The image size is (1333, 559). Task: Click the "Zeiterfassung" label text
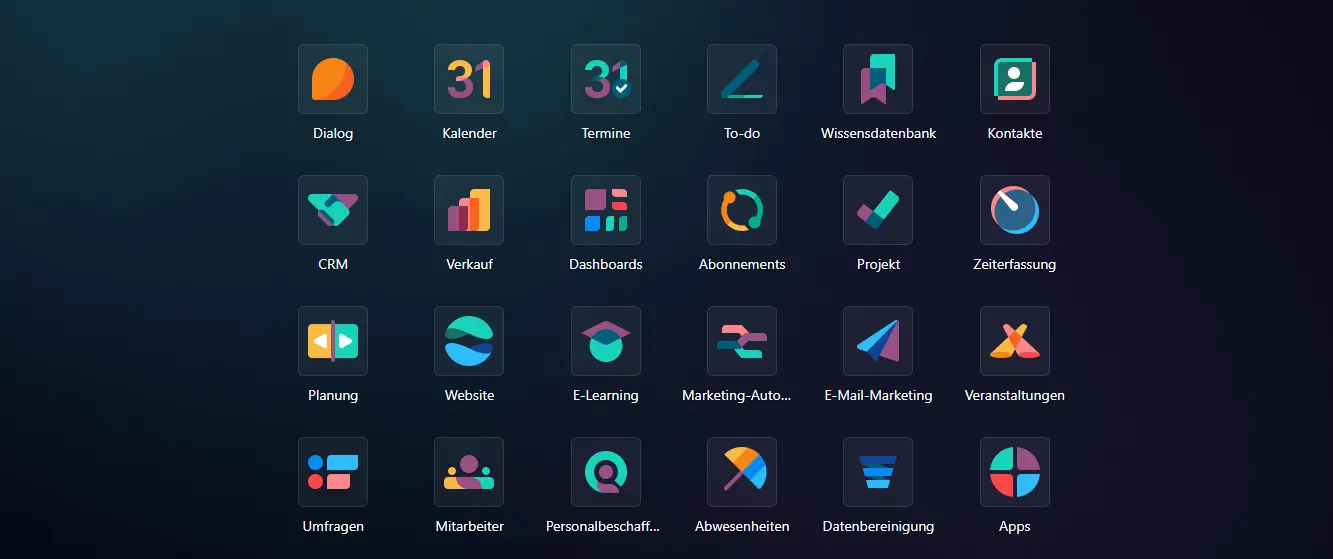tap(1015, 264)
